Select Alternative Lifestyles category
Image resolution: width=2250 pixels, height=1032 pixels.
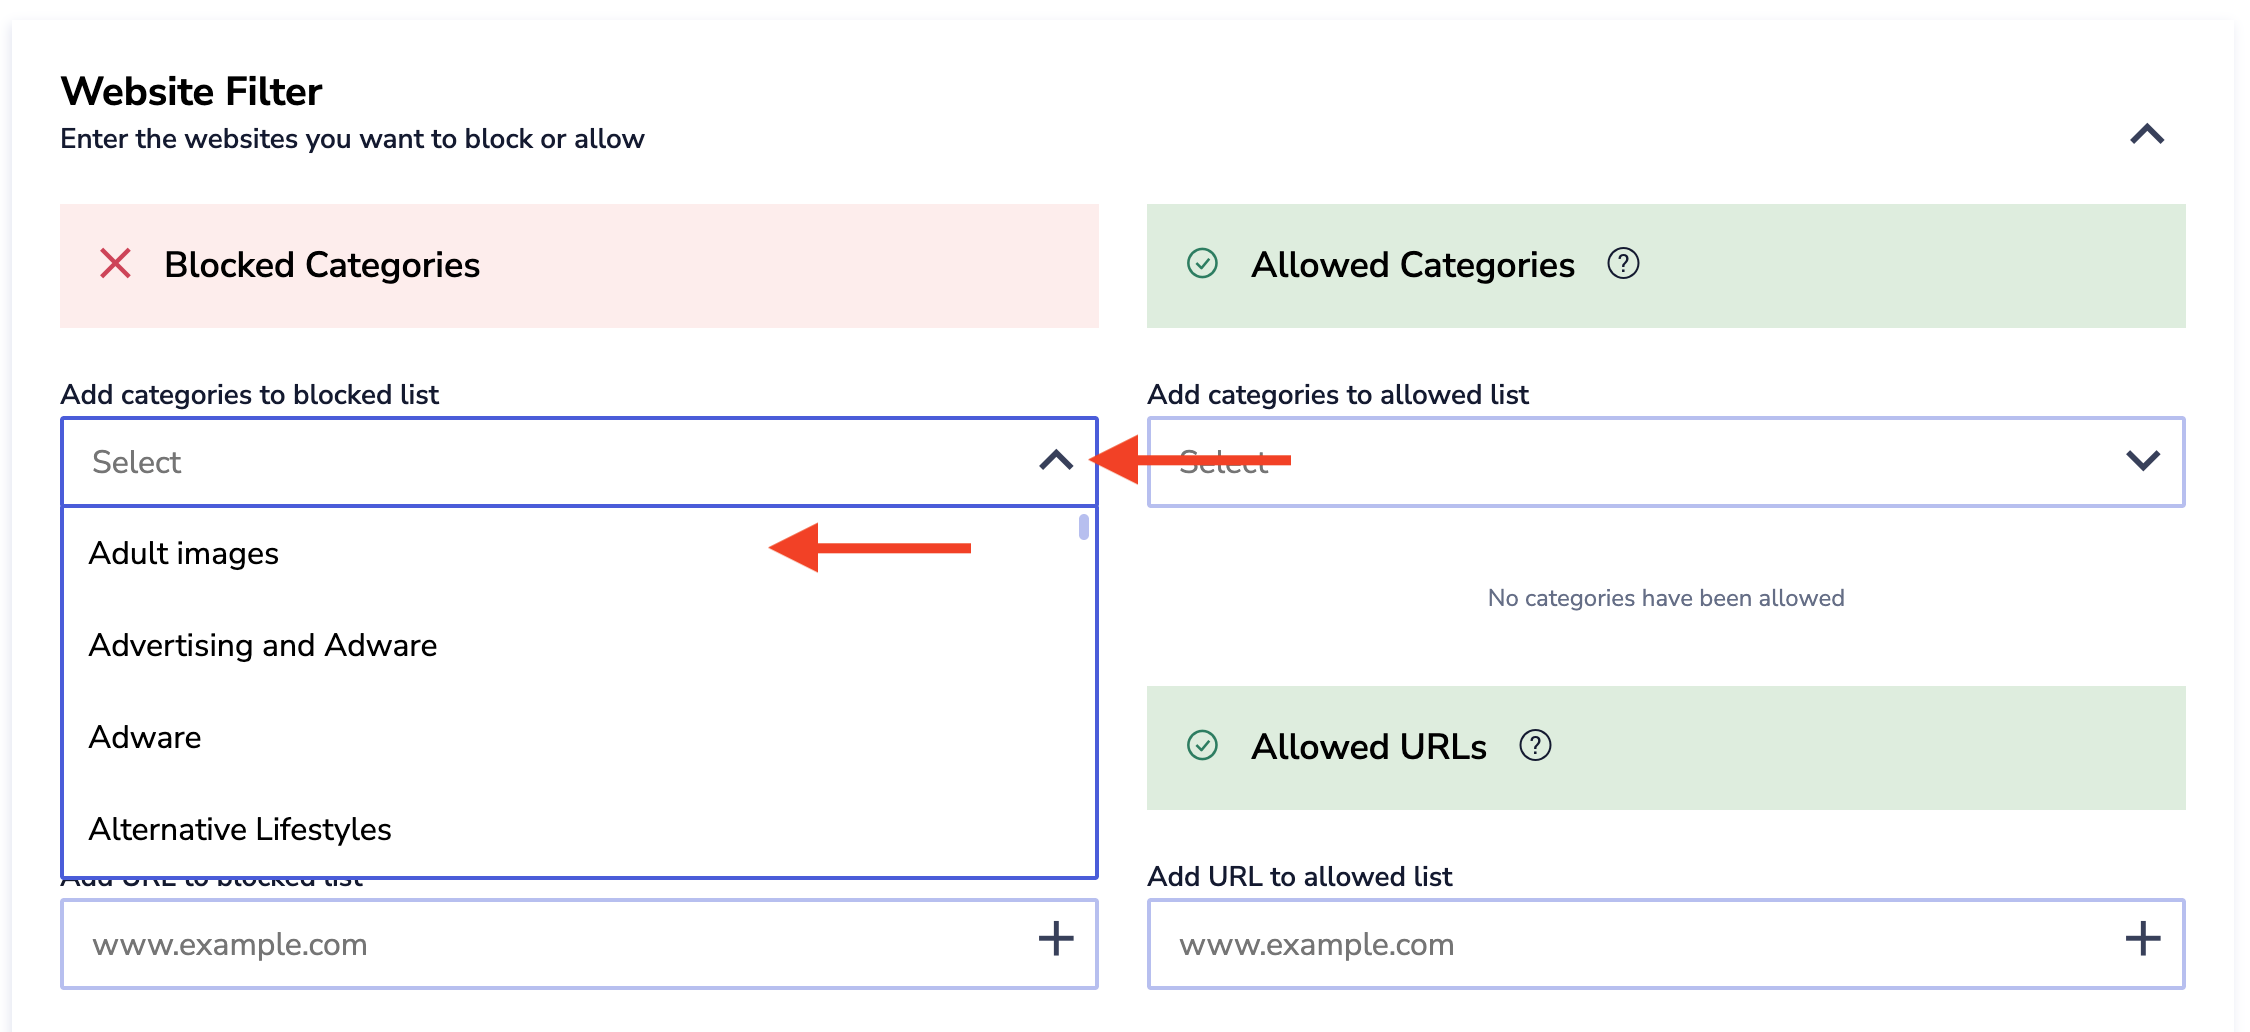pos(240,830)
